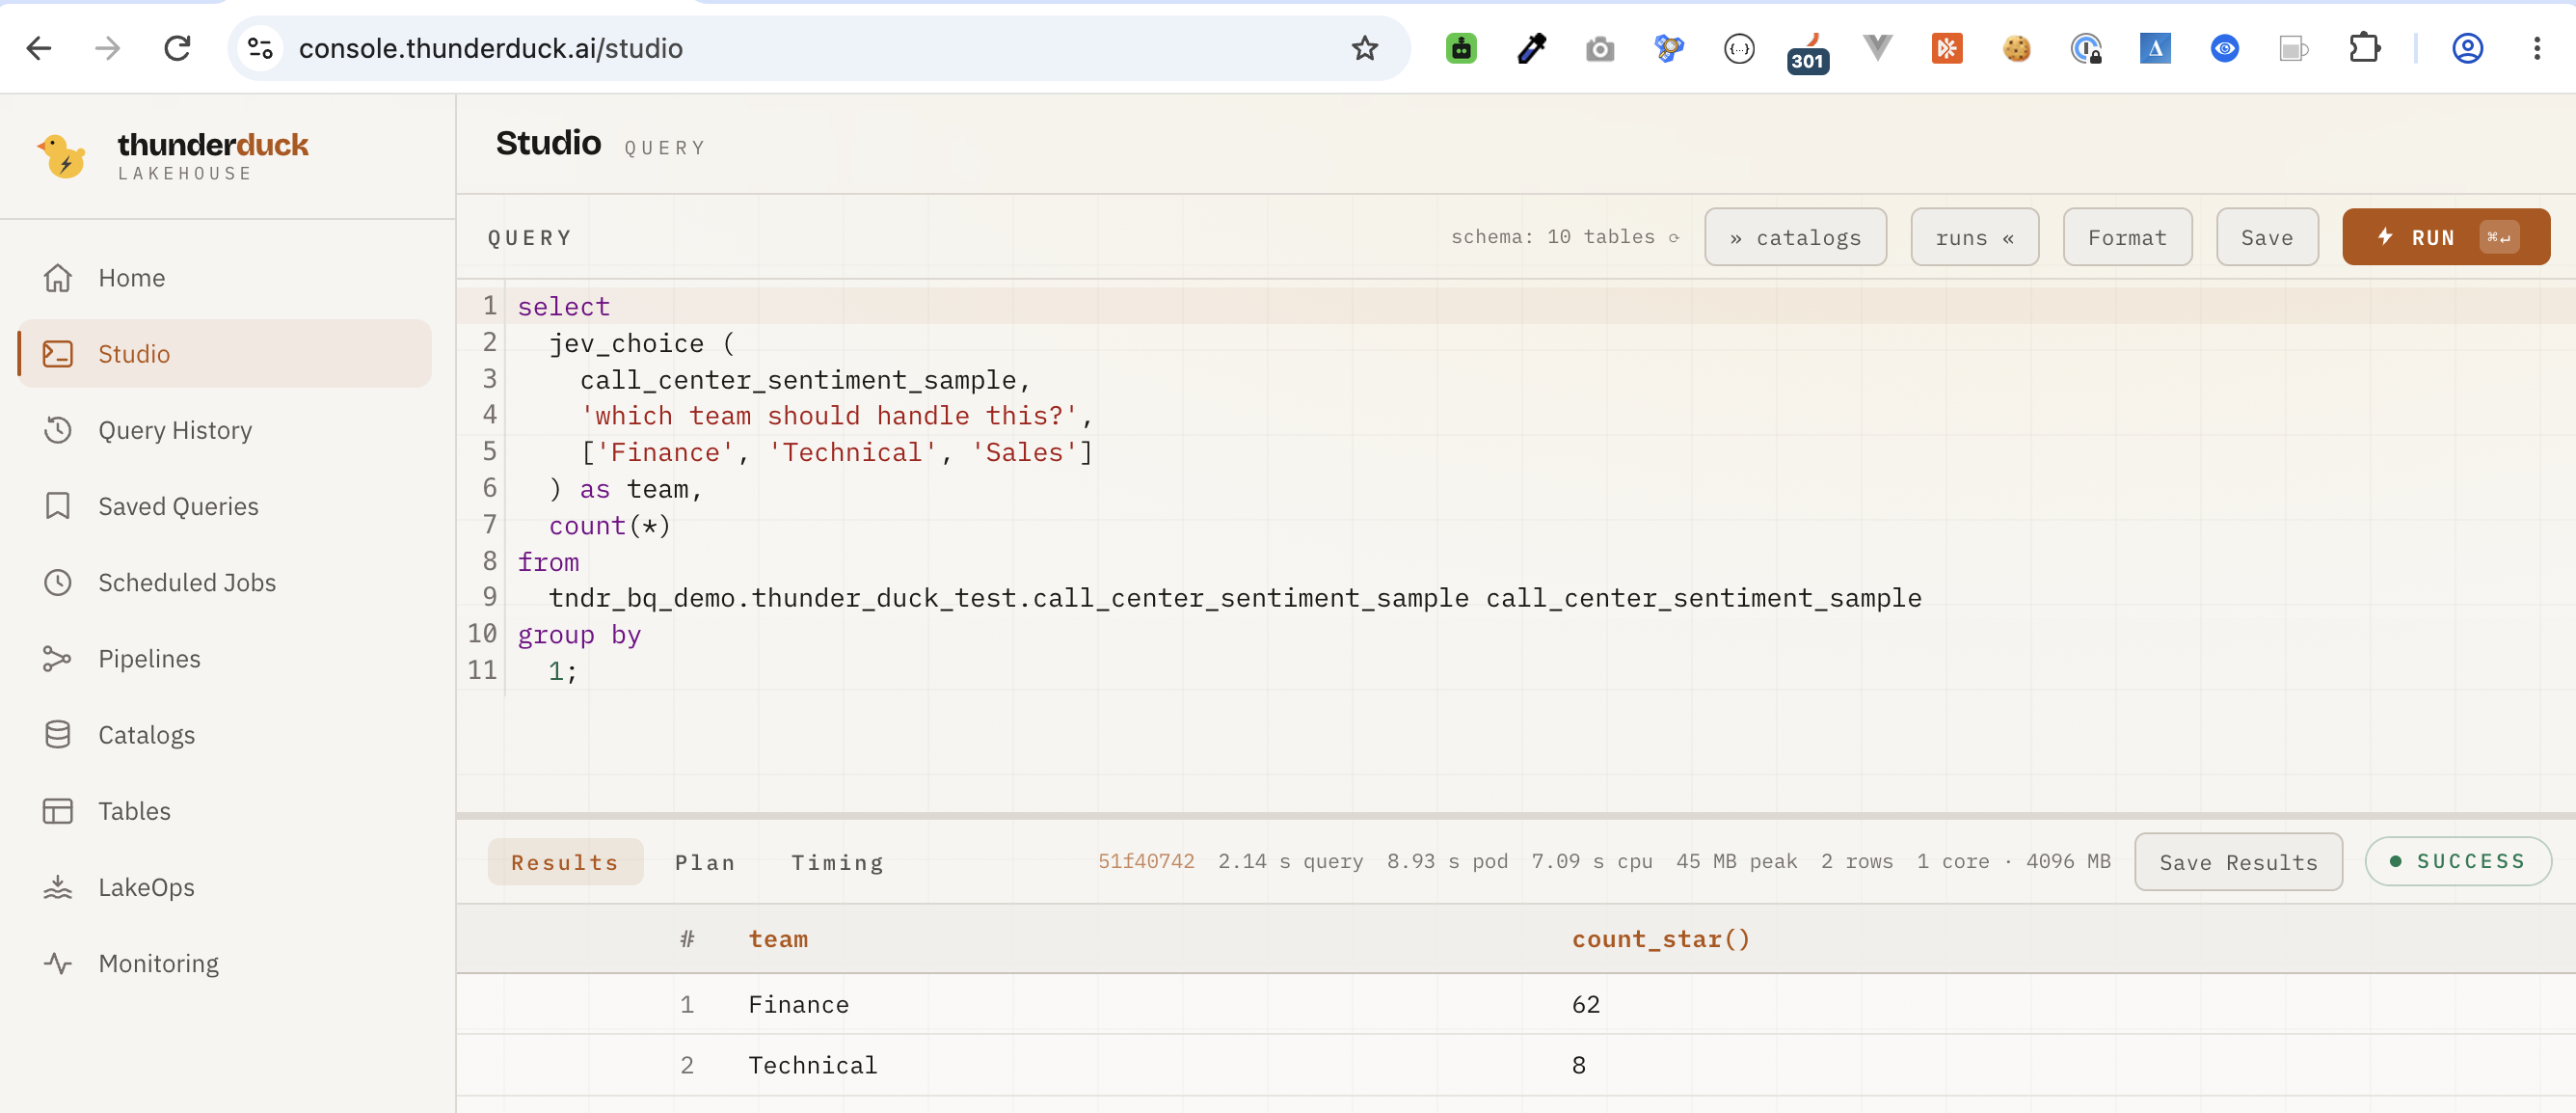Format the SQL query
Viewport: 2576px width, 1113px height.
(x=2127, y=237)
